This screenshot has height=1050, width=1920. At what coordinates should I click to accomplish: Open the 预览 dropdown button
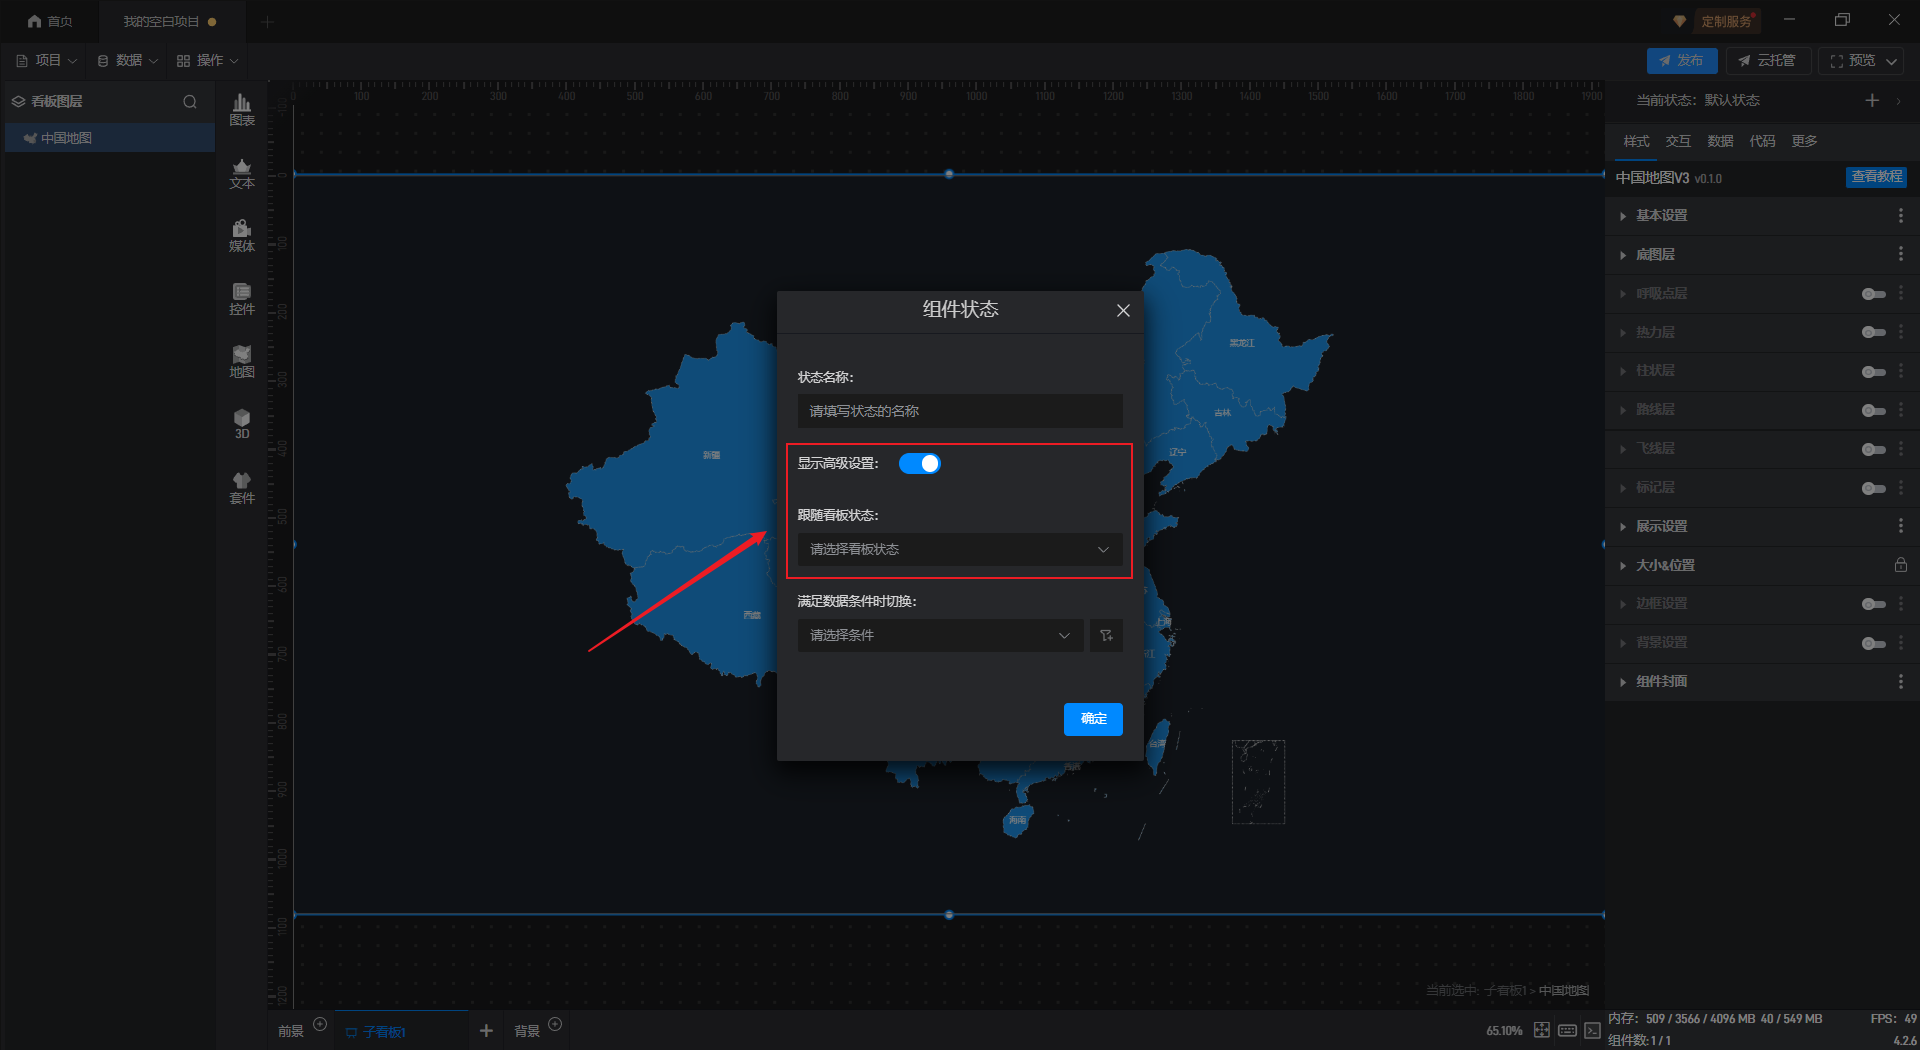pyautogui.click(x=1862, y=61)
